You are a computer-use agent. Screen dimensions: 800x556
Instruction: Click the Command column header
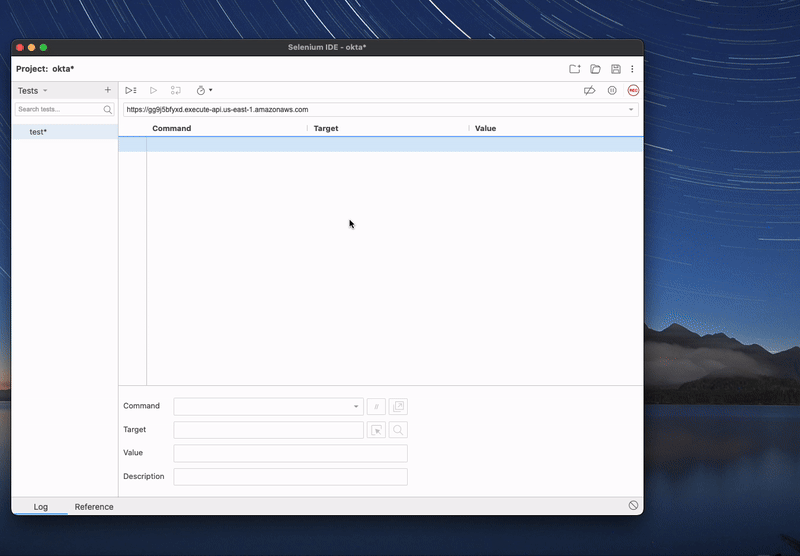[x=171, y=129]
